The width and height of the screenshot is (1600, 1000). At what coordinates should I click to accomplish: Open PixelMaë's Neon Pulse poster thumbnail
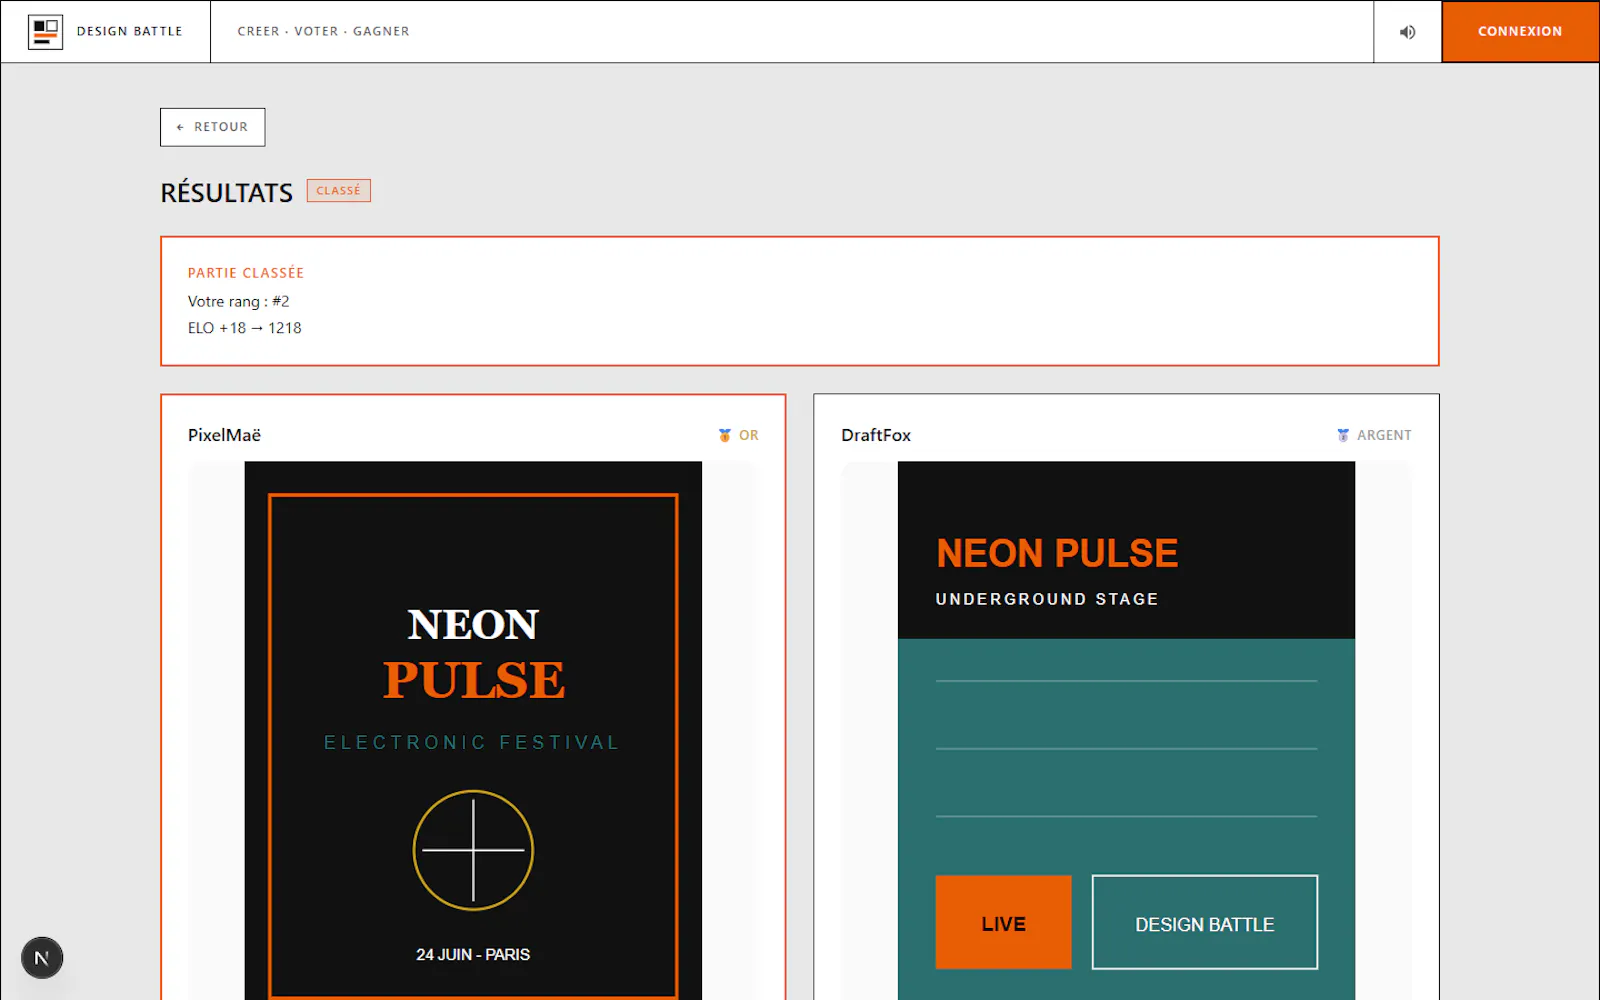point(473,730)
